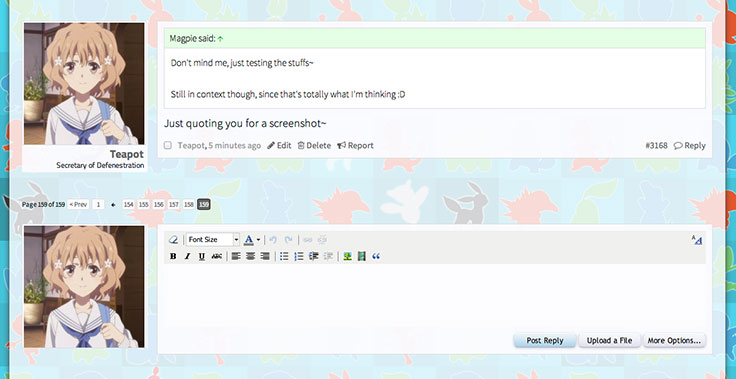Align text right
Image resolution: width=736 pixels, height=379 pixels.
[265, 256]
